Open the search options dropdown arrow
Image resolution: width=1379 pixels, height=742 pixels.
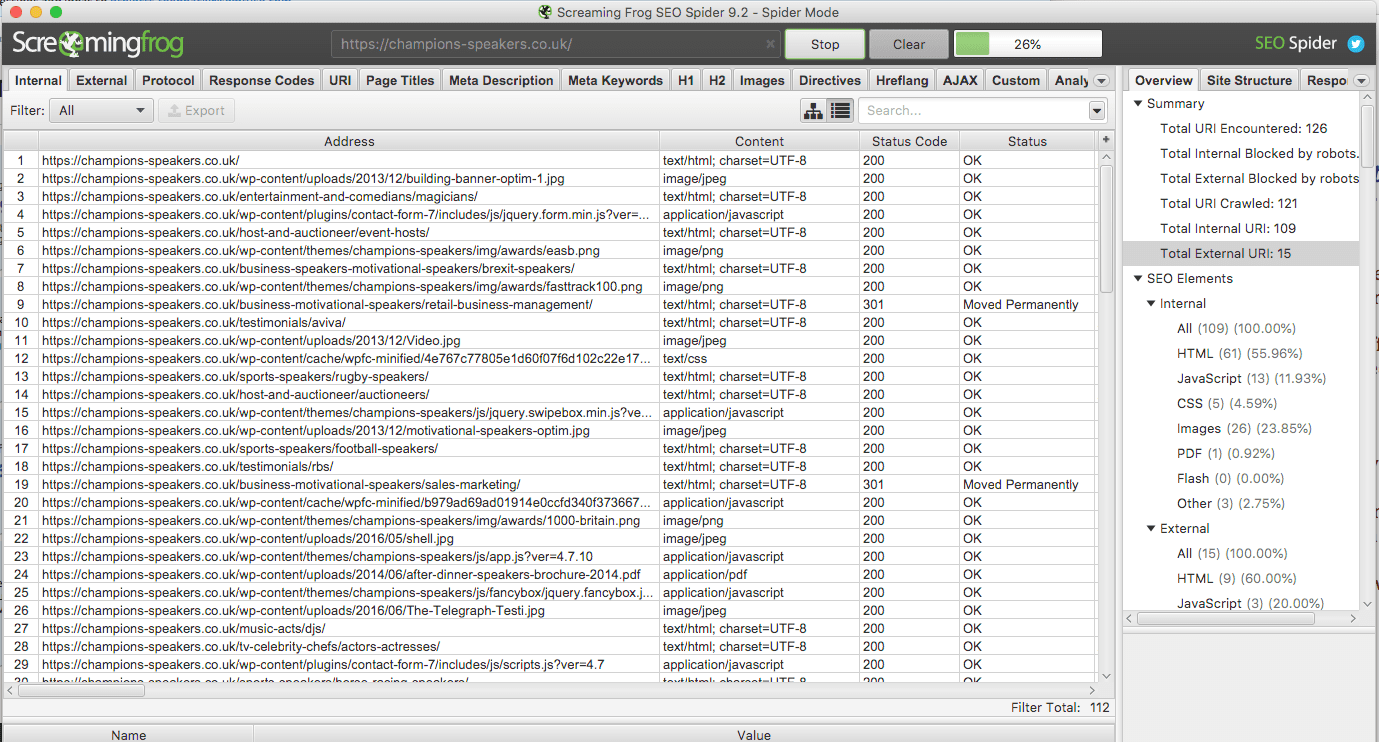(1097, 111)
